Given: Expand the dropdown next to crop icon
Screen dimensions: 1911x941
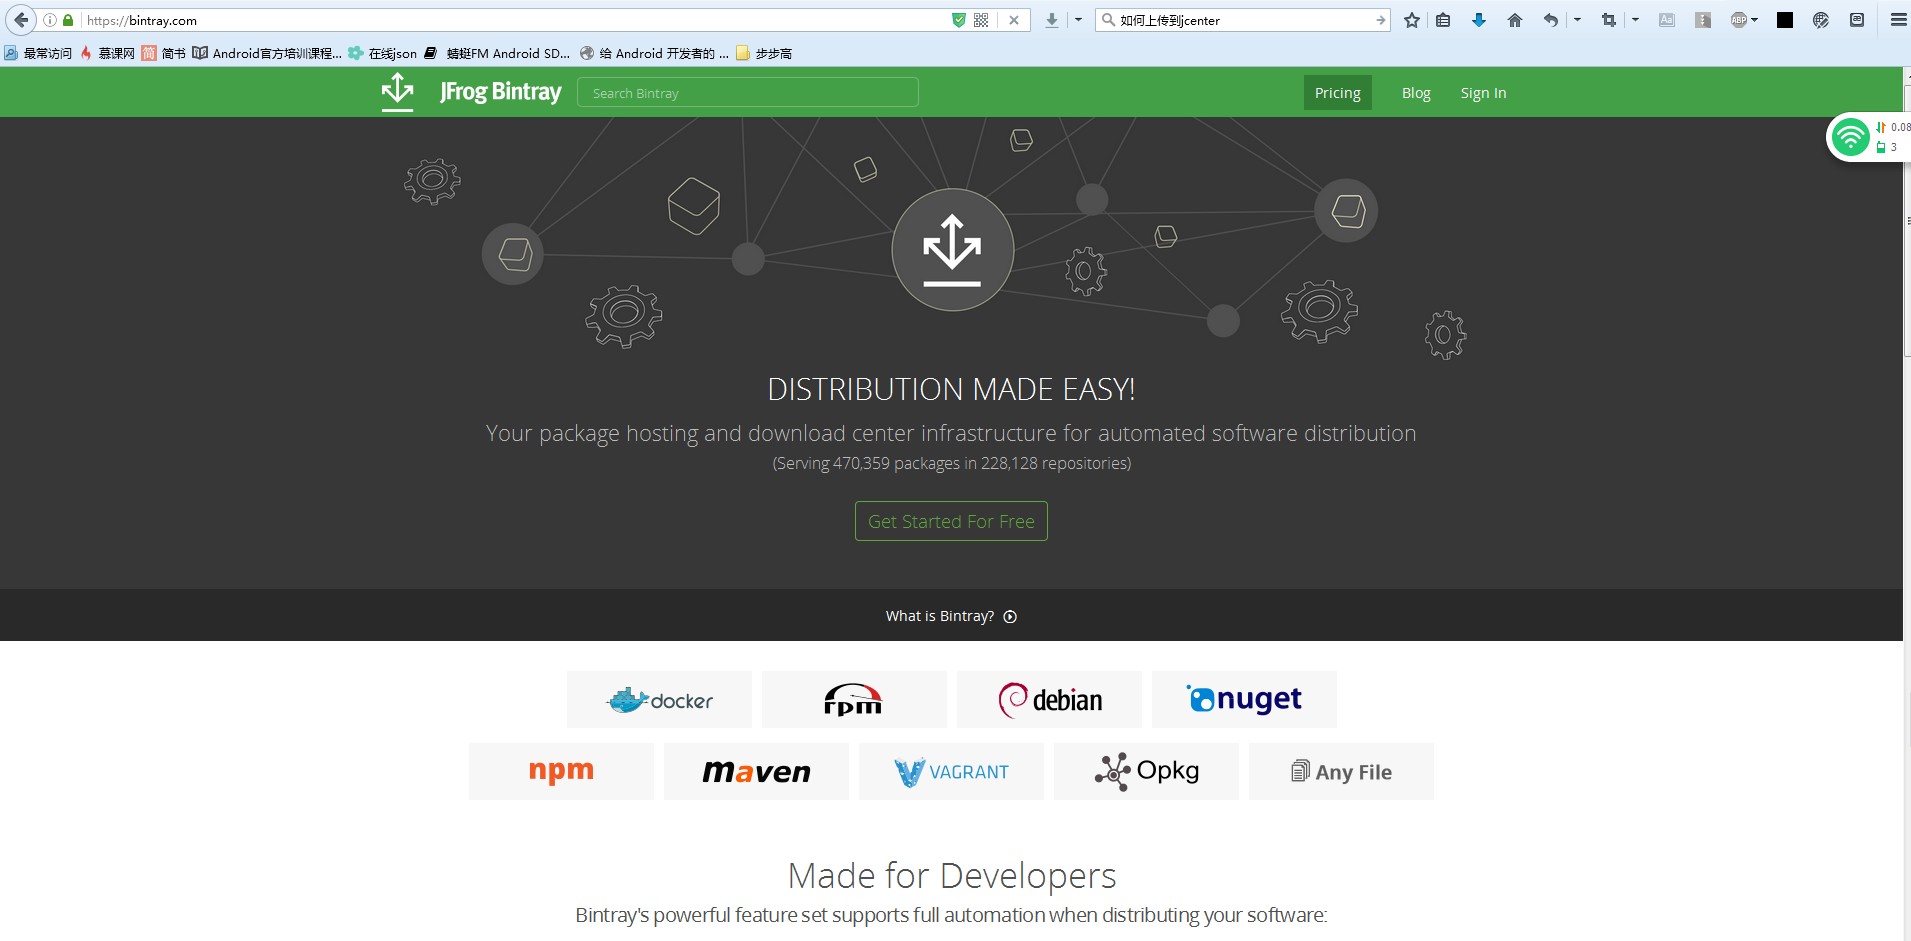Looking at the screenshot, I should (x=1635, y=20).
